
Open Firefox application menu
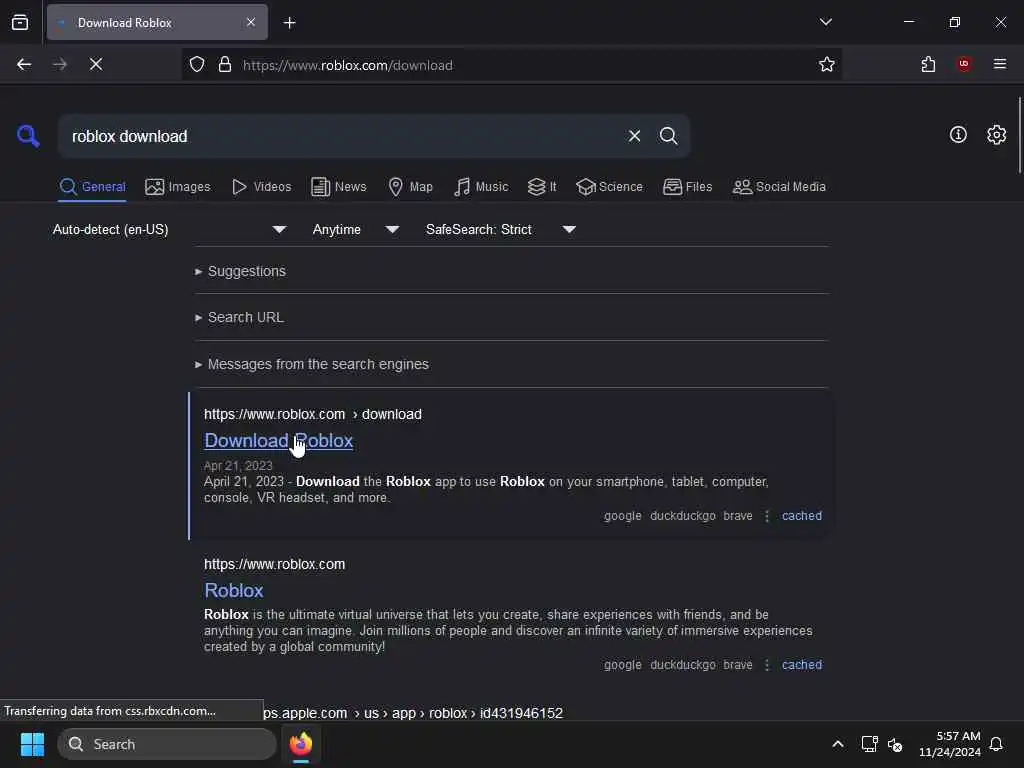pos(1000,64)
